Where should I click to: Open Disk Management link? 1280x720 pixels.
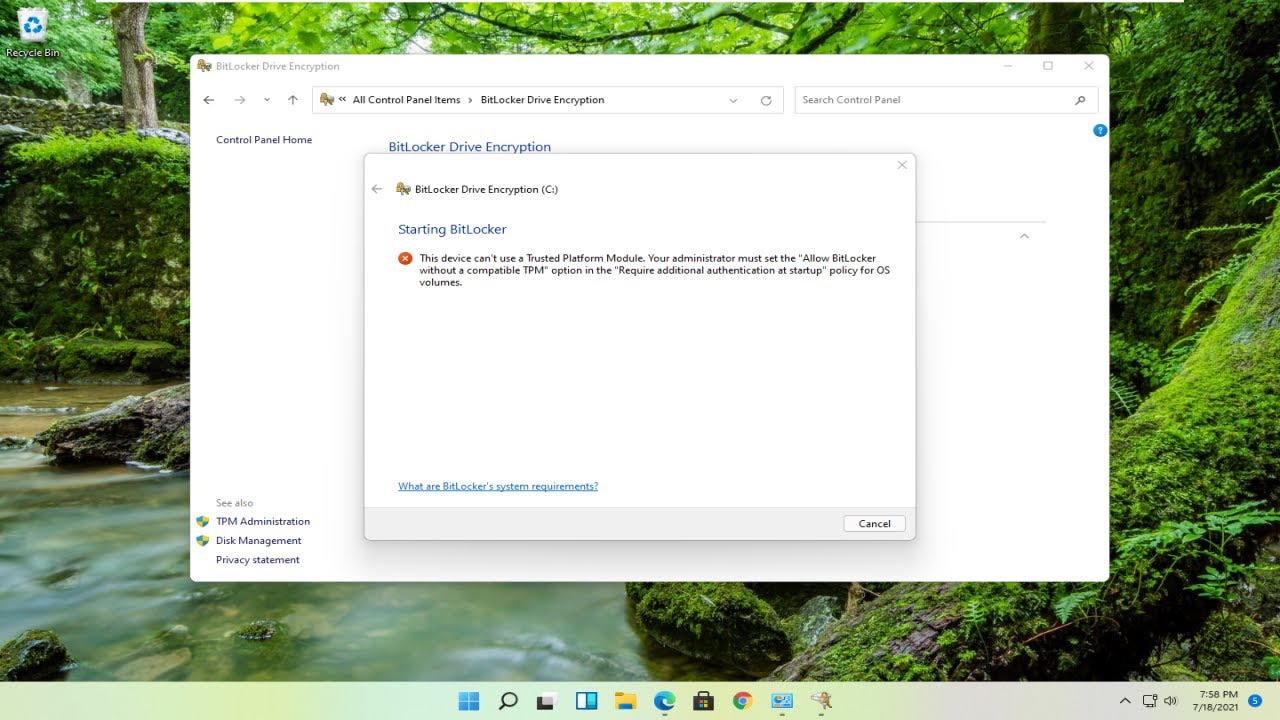click(259, 540)
